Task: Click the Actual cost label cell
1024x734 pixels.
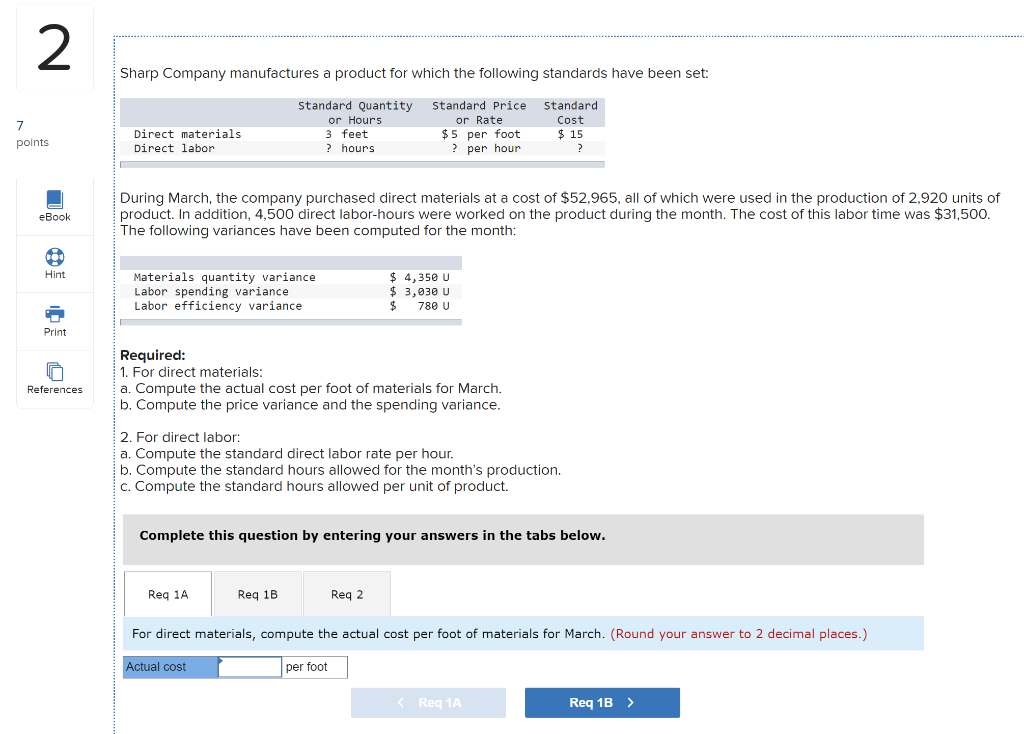Action: point(165,666)
